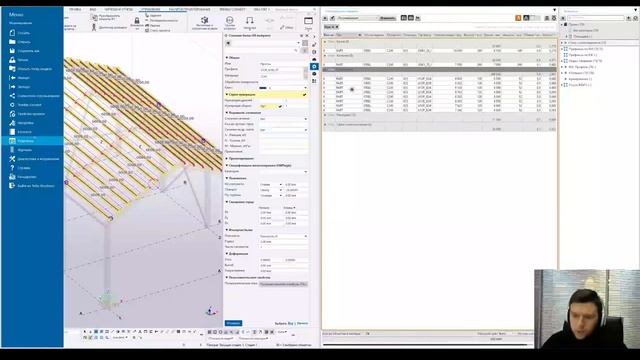Toggle checkmark on Серия нумерации header
This screenshot has height=360, width=640.
point(304,94)
